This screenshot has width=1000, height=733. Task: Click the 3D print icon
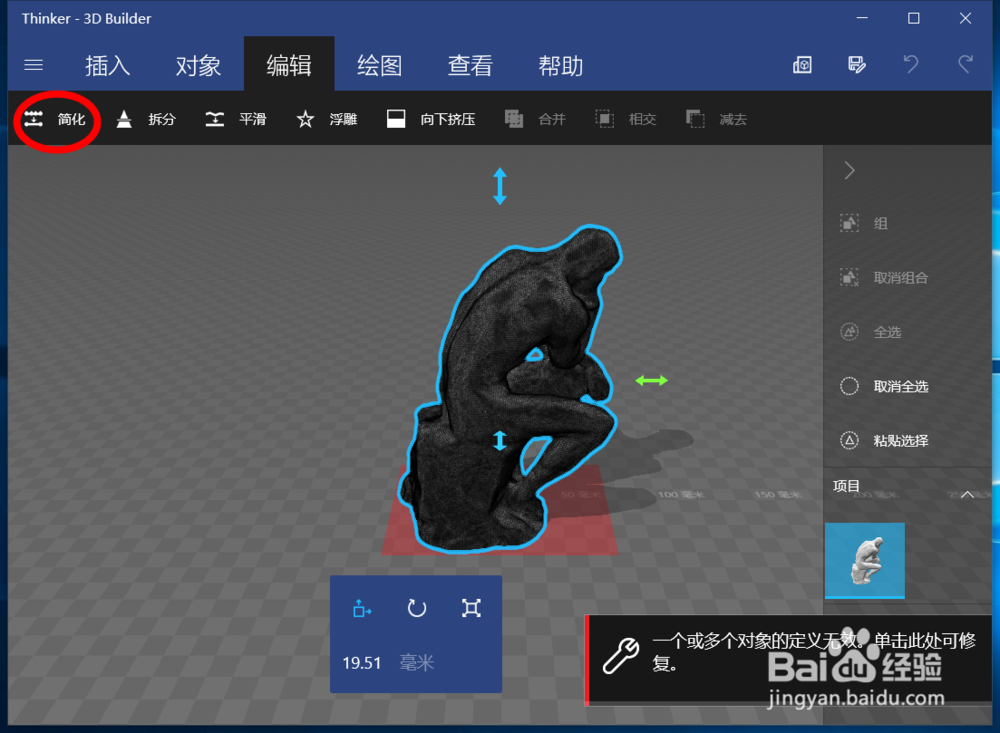click(x=802, y=64)
